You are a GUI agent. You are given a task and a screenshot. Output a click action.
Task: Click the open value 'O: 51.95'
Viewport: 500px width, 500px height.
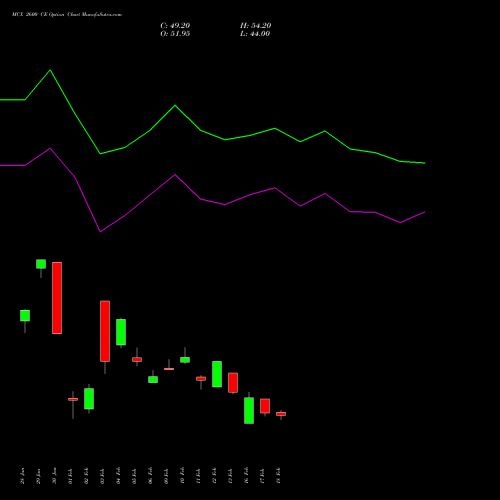(x=175, y=34)
